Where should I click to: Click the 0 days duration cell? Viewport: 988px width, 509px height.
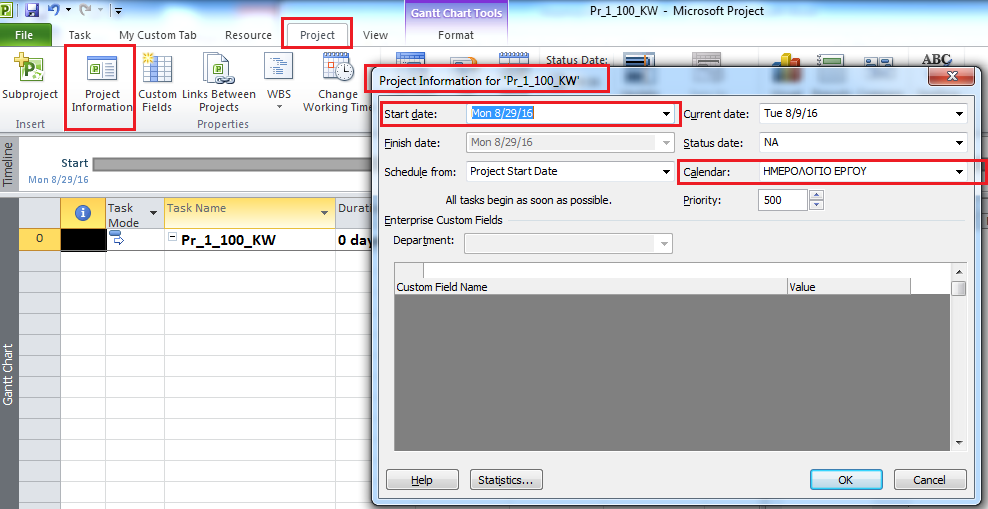tap(354, 239)
